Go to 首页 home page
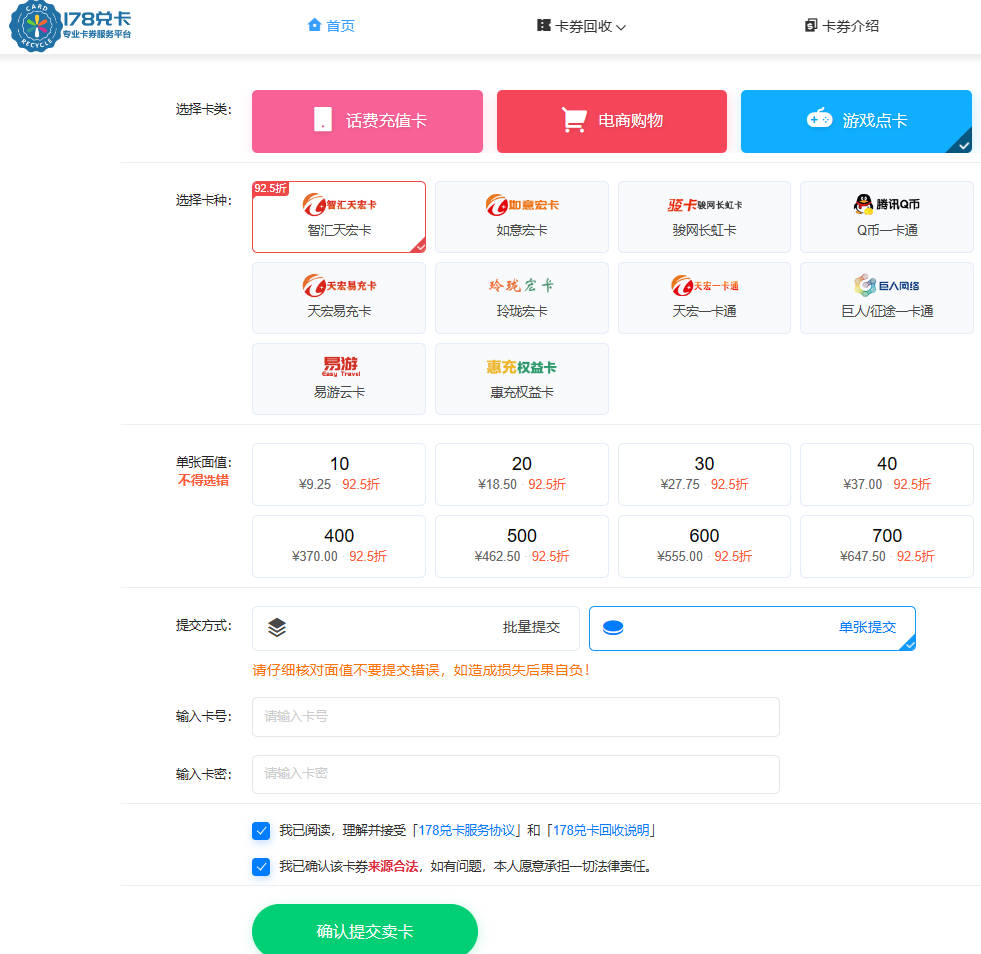The width and height of the screenshot is (981, 954). pos(331,26)
